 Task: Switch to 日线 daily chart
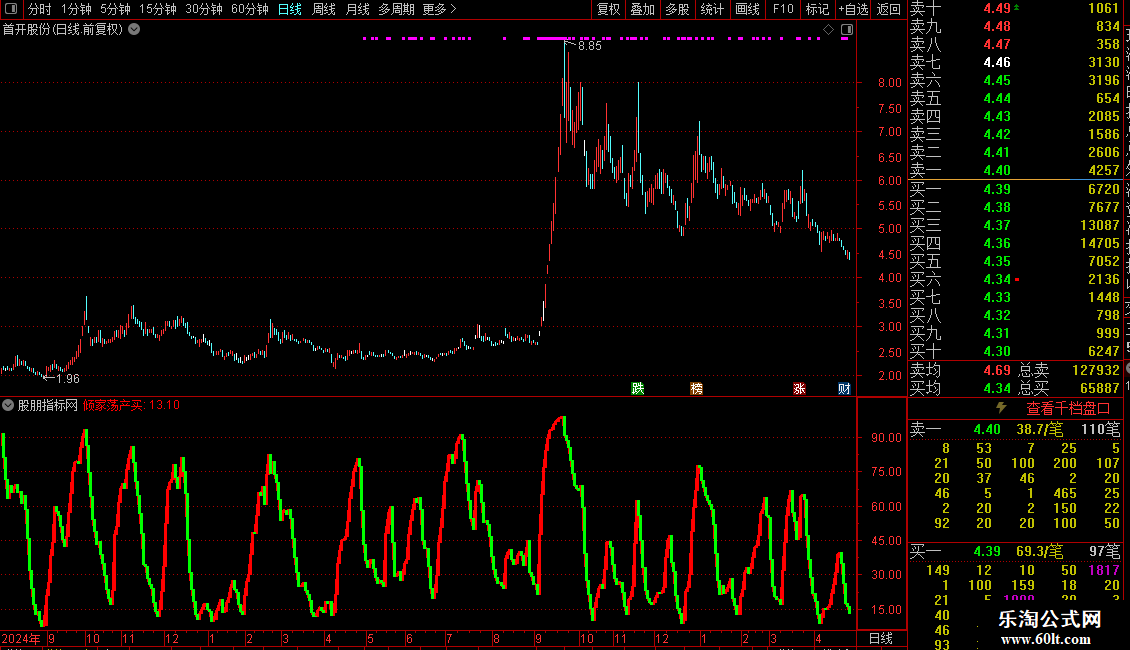pos(290,9)
